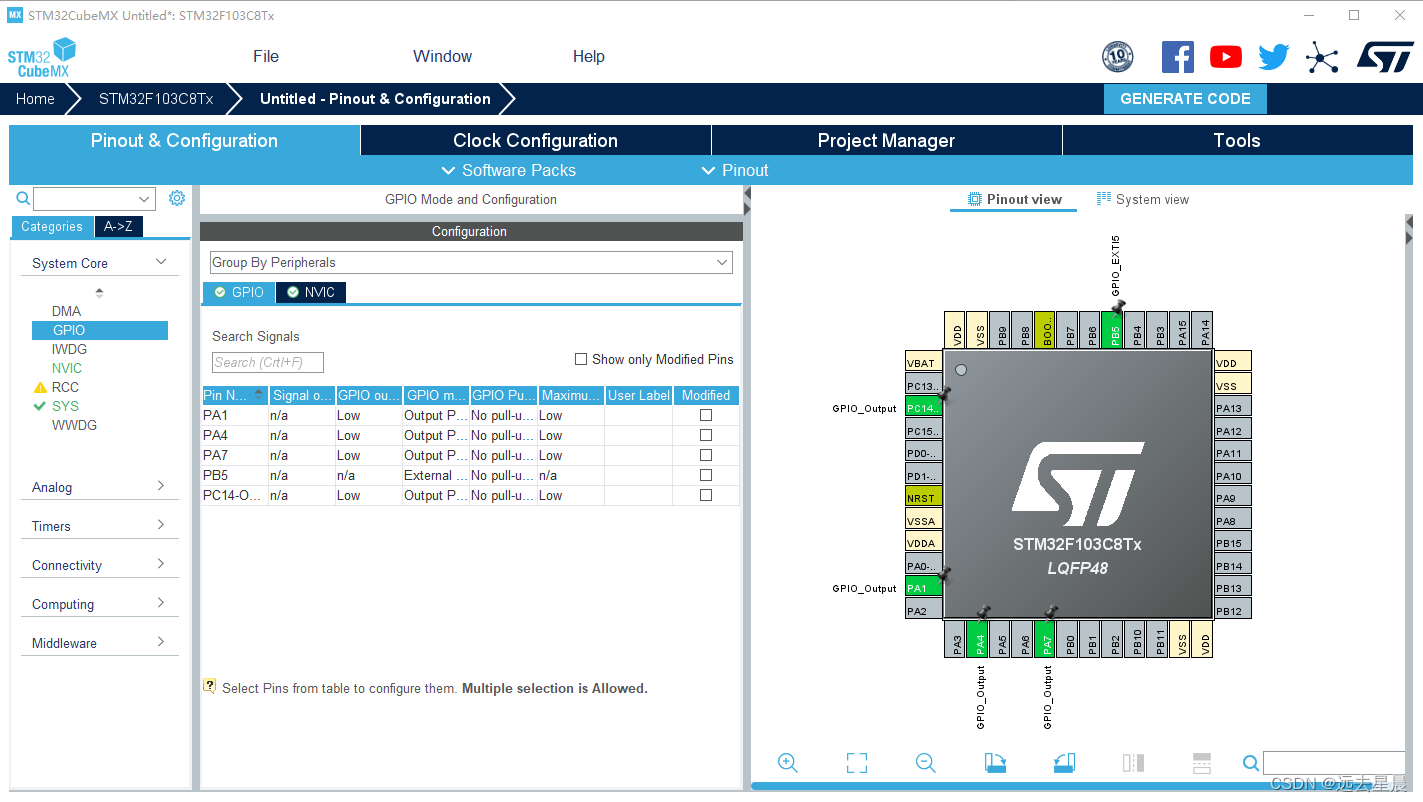
Task: Select RCC in System Core list
Action: coord(65,387)
